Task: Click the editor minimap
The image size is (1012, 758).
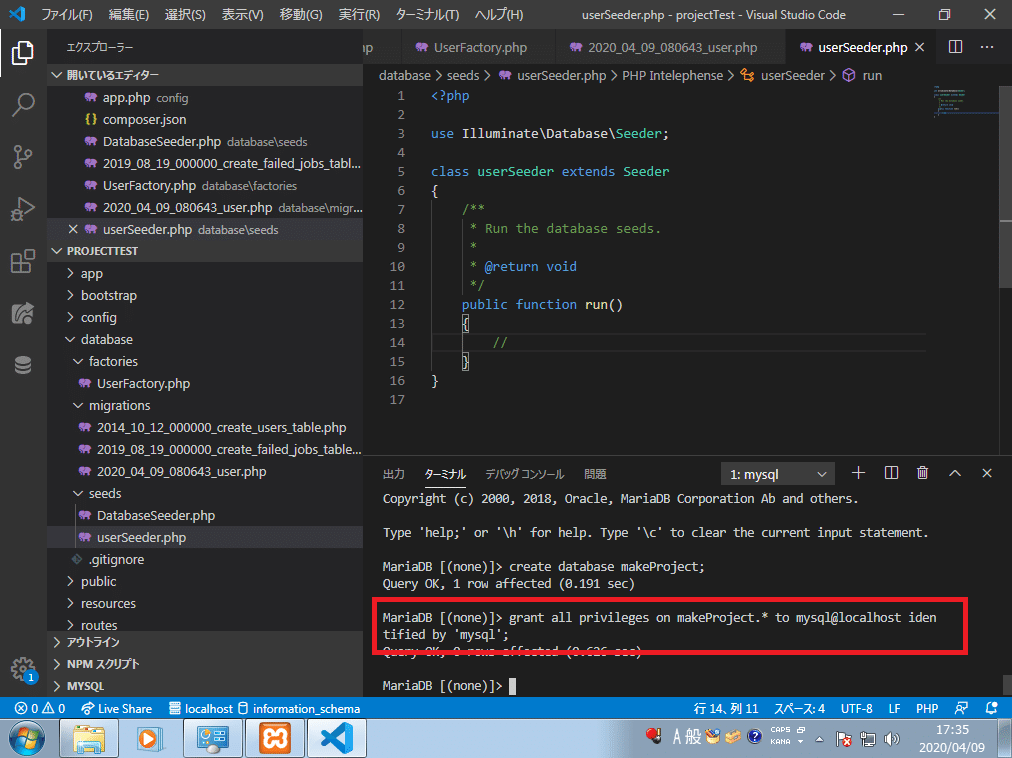Action: coord(966,101)
